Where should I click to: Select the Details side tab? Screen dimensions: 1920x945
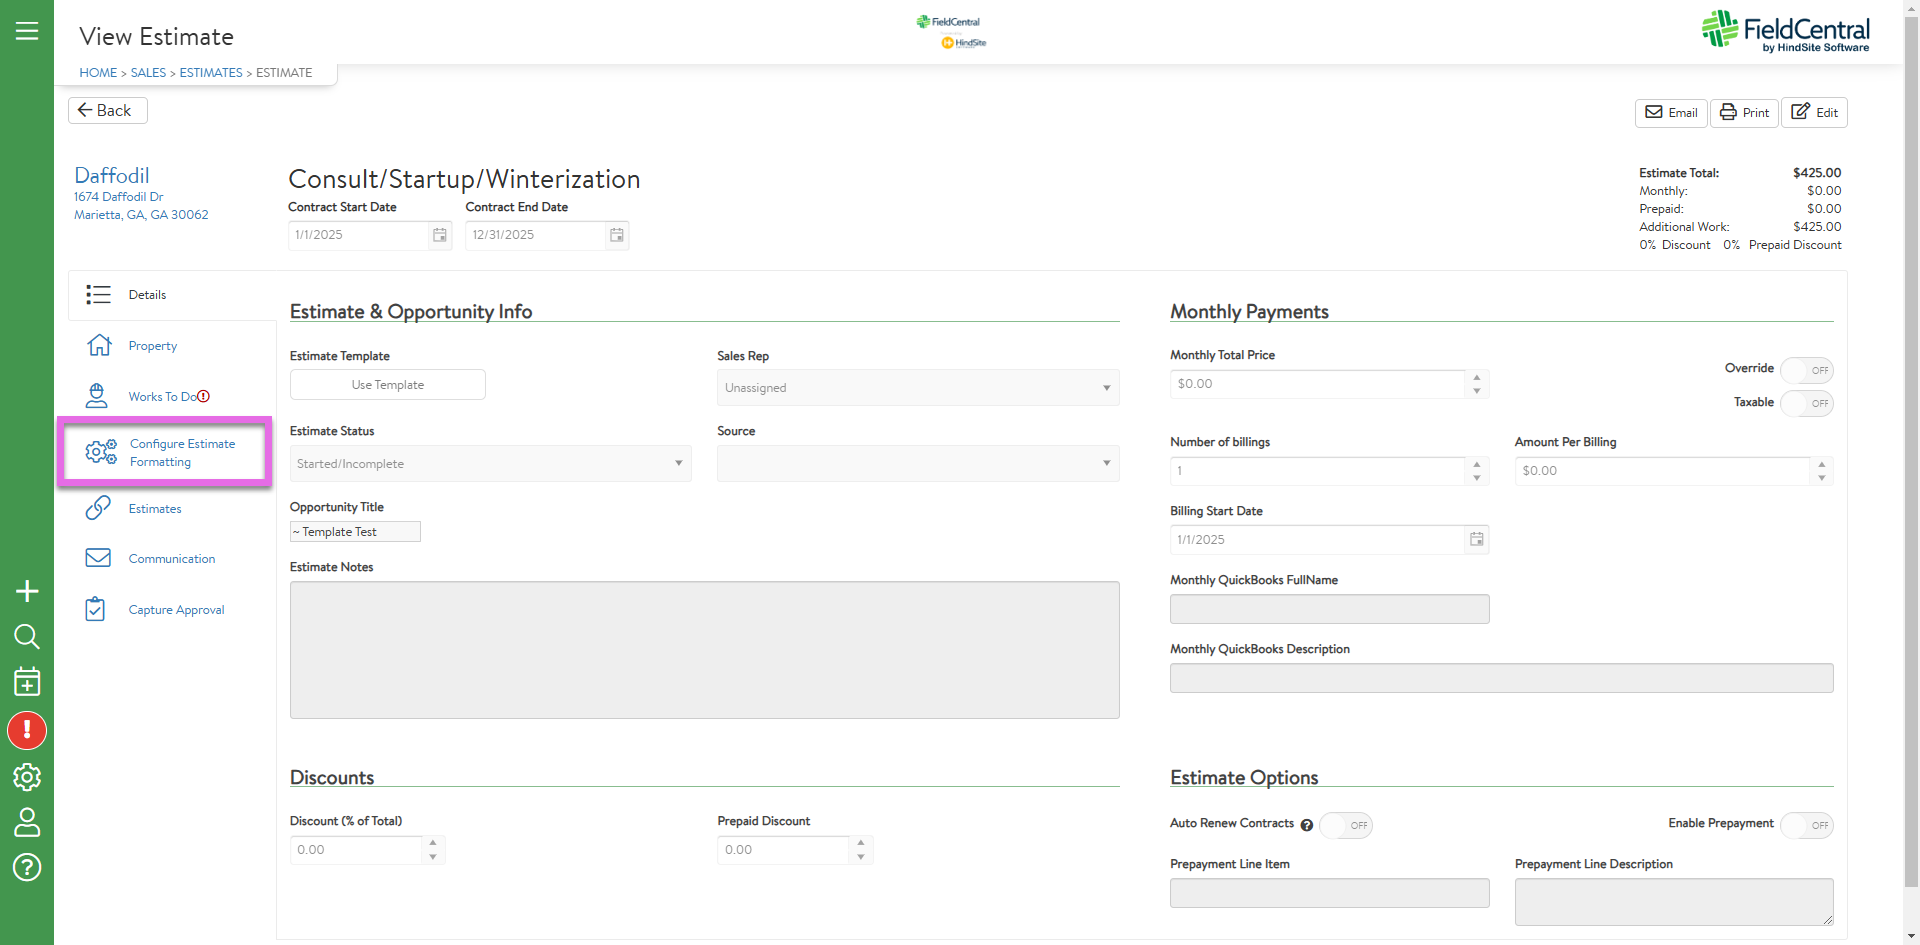pyautogui.click(x=172, y=295)
